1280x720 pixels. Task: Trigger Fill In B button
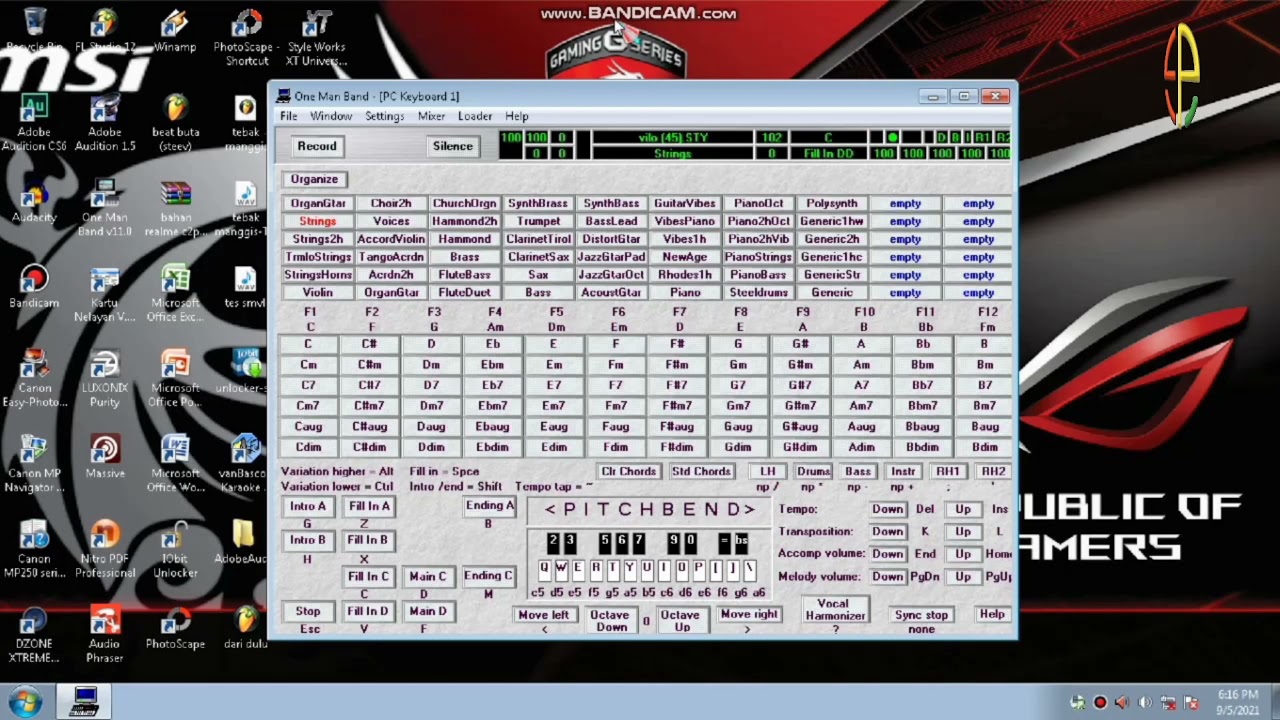tap(367, 540)
